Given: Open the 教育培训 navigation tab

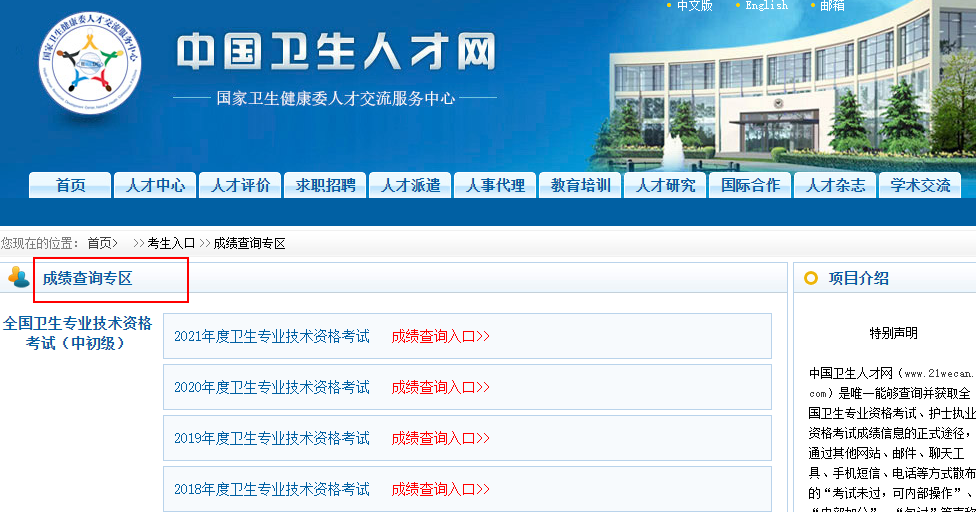Looking at the screenshot, I should tap(580, 186).
